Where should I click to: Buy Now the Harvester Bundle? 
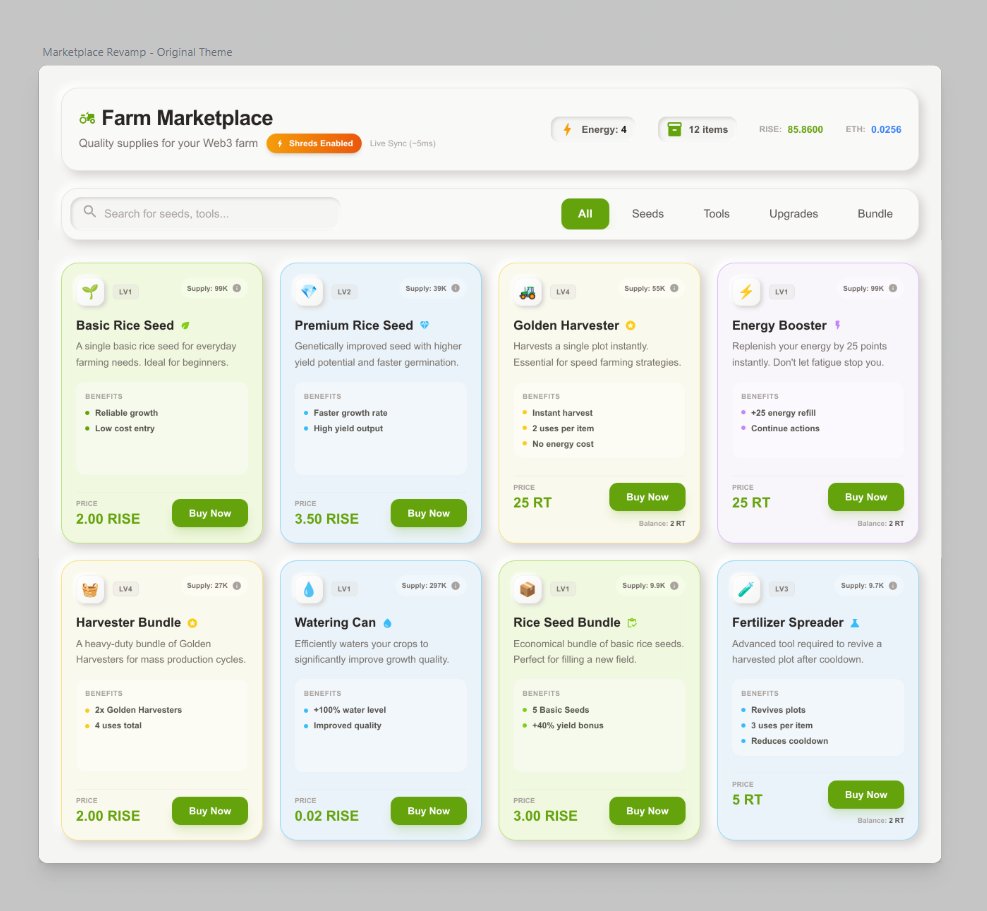coord(210,811)
